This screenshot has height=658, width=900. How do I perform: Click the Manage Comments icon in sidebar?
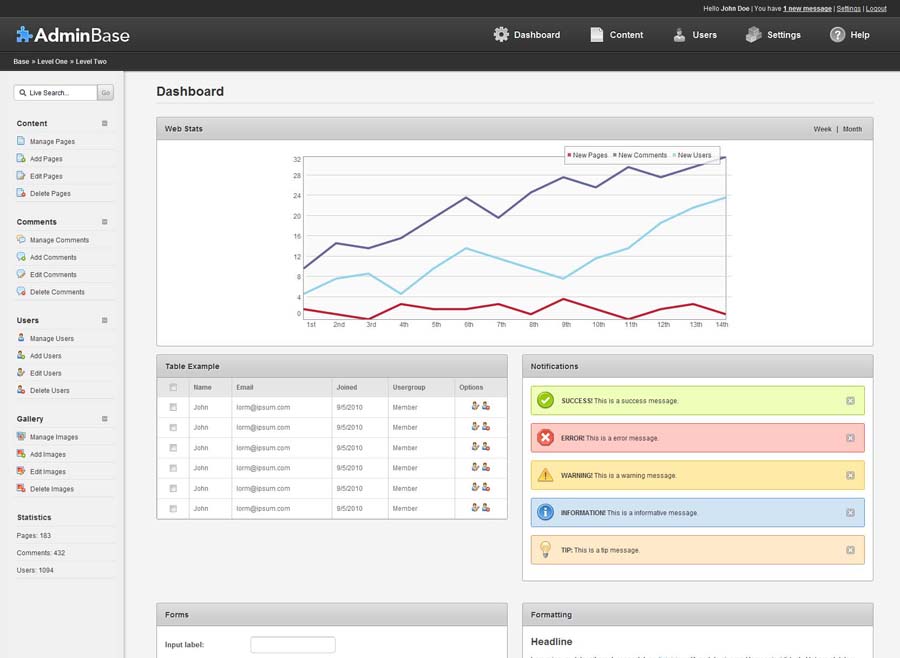point(21,240)
